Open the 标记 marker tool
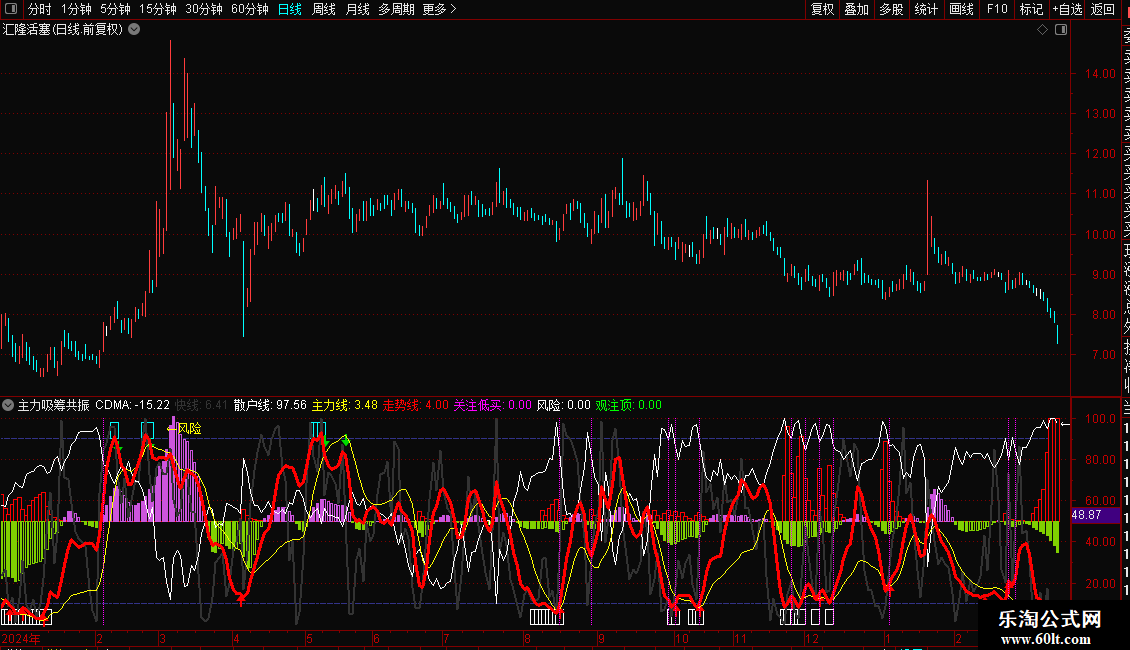Screen dimensions: 1130x650 tap(1031, 9)
